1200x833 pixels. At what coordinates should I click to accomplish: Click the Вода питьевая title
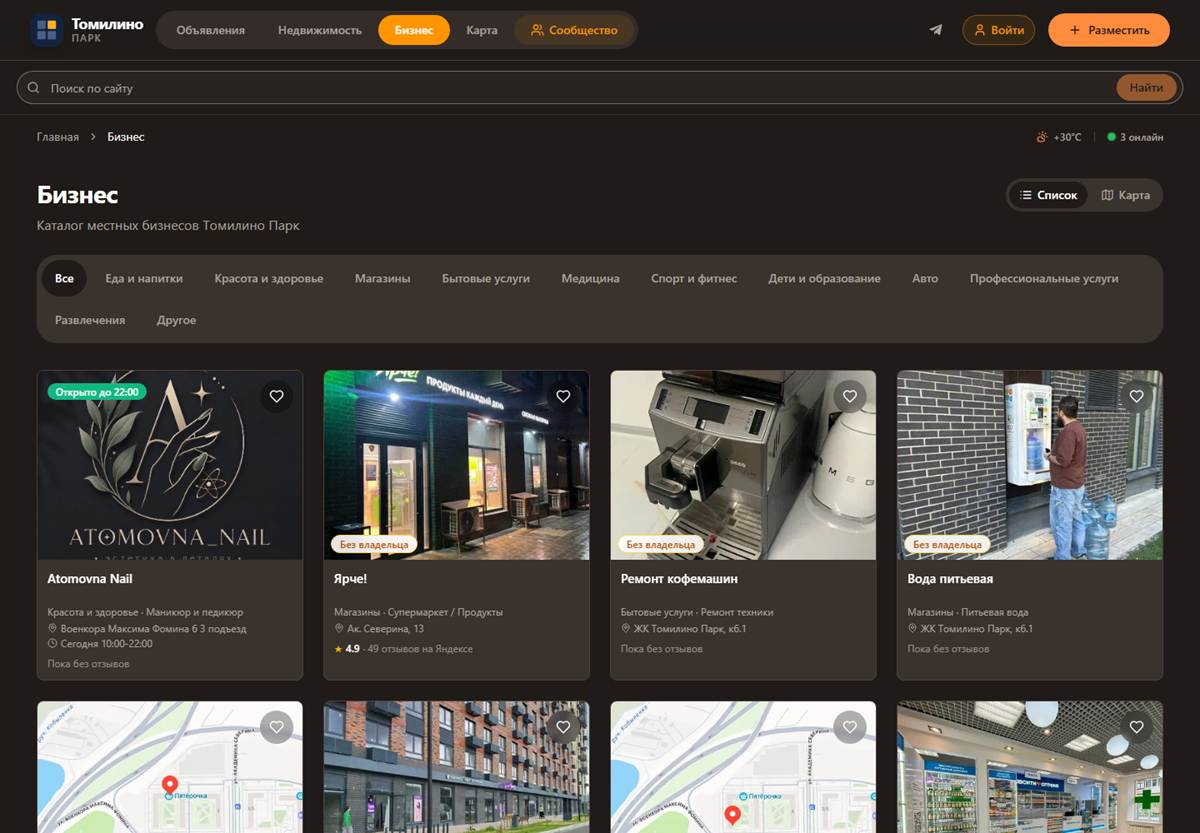(950, 579)
